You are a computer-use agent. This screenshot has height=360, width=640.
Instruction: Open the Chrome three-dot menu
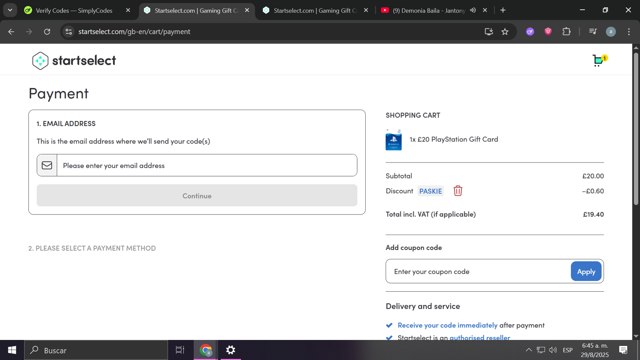629,31
